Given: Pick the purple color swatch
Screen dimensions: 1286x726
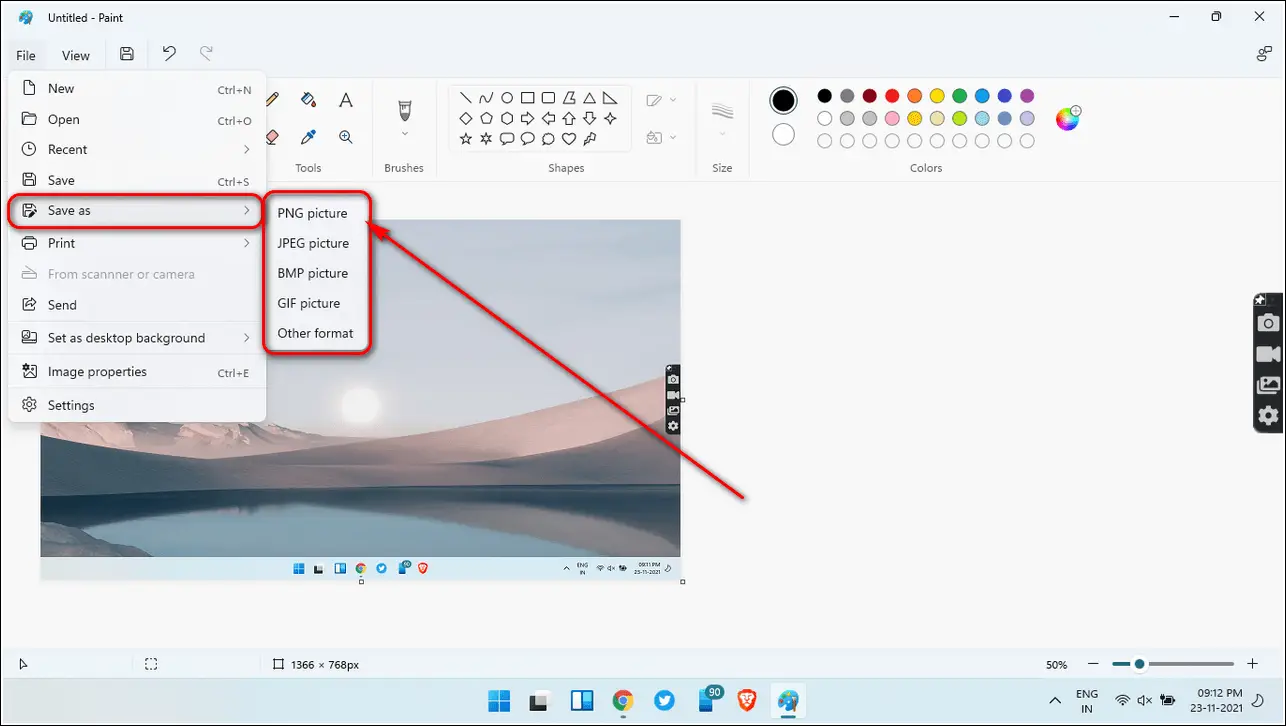Looking at the screenshot, I should tap(1027, 96).
